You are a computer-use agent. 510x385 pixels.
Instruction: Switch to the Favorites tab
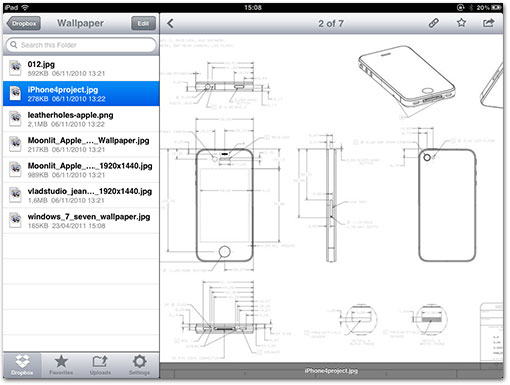(x=61, y=365)
